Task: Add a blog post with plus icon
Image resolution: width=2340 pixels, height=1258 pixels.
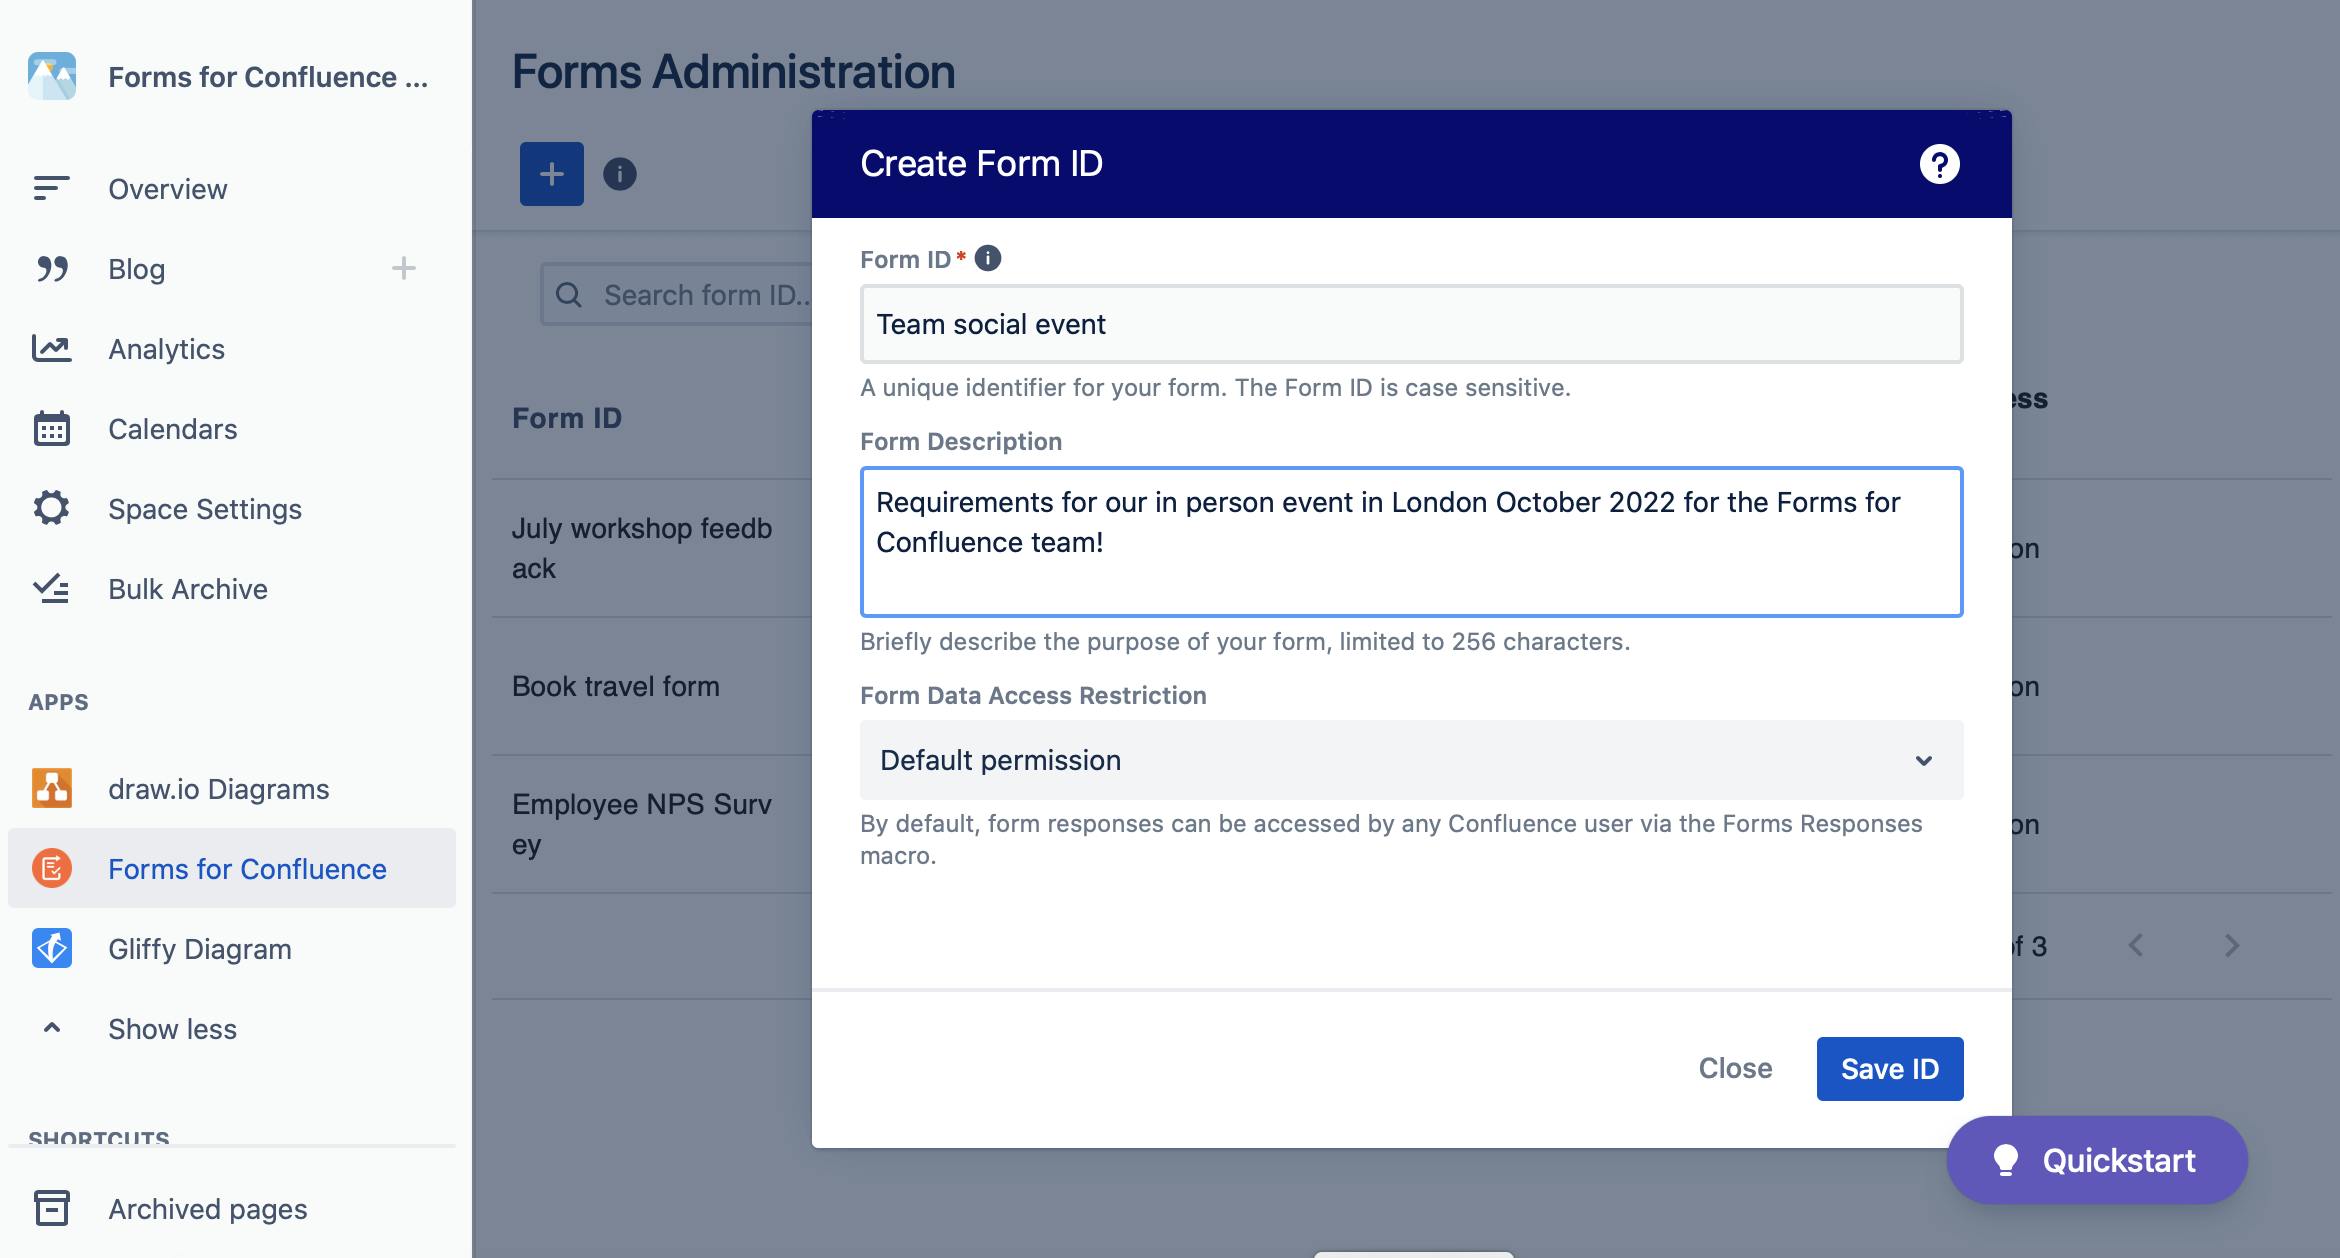Action: (x=404, y=268)
